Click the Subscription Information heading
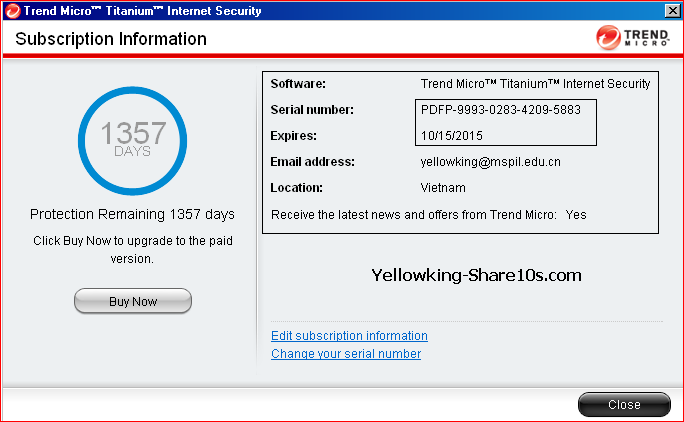The height and width of the screenshot is (422, 684). (111, 39)
